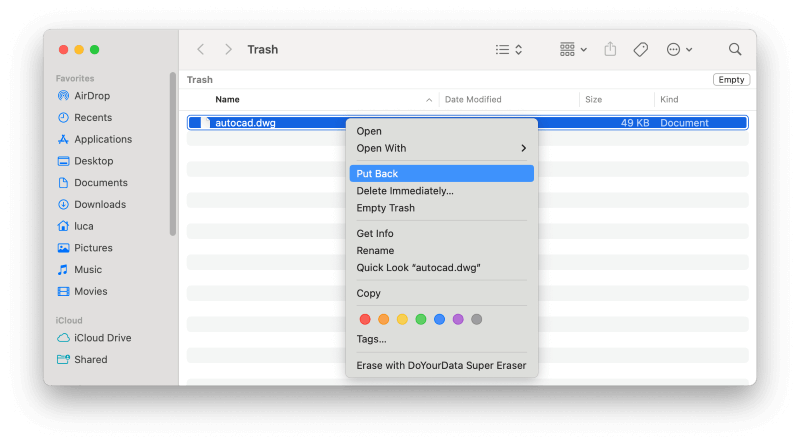Click the Empty button
The width and height of the screenshot is (800, 443).
(731, 80)
